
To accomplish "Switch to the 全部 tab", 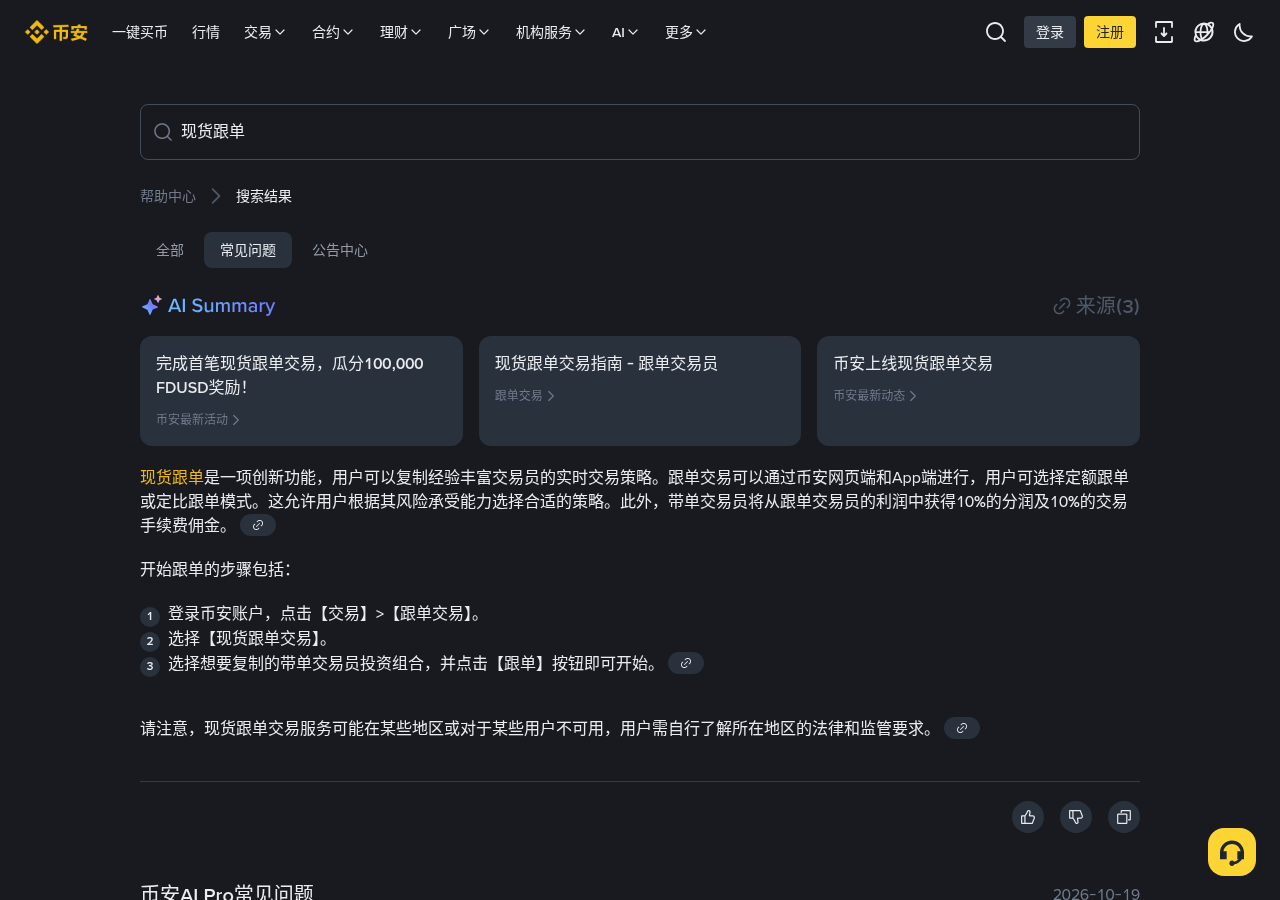I will click(170, 250).
